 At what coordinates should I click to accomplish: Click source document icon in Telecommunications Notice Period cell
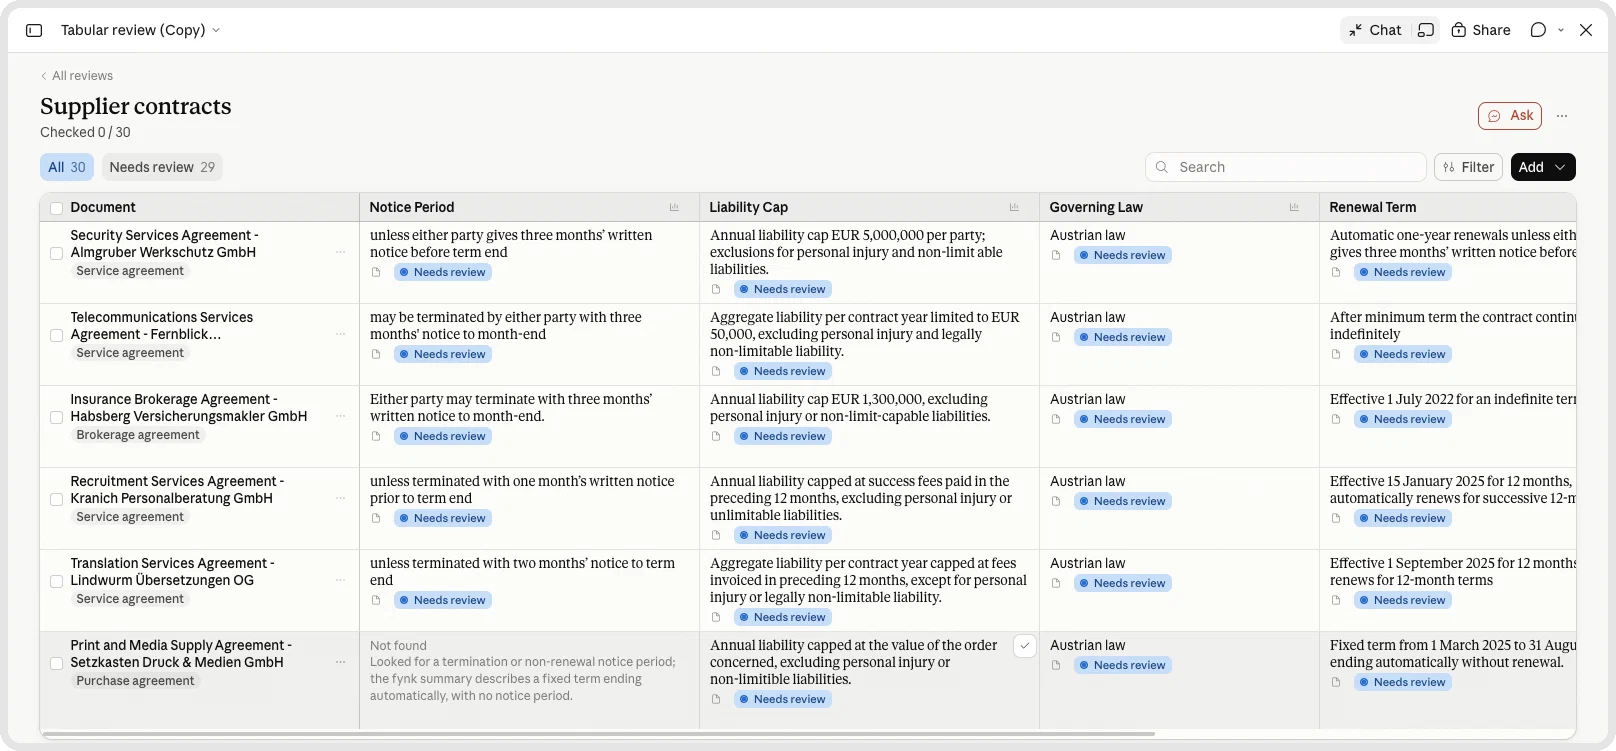click(376, 354)
